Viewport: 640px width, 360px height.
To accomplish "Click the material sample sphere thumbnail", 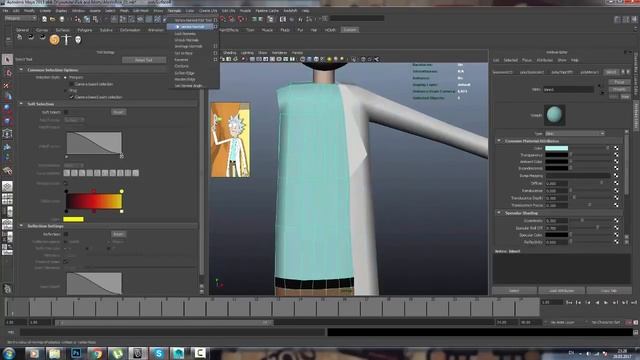I will coord(554,115).
